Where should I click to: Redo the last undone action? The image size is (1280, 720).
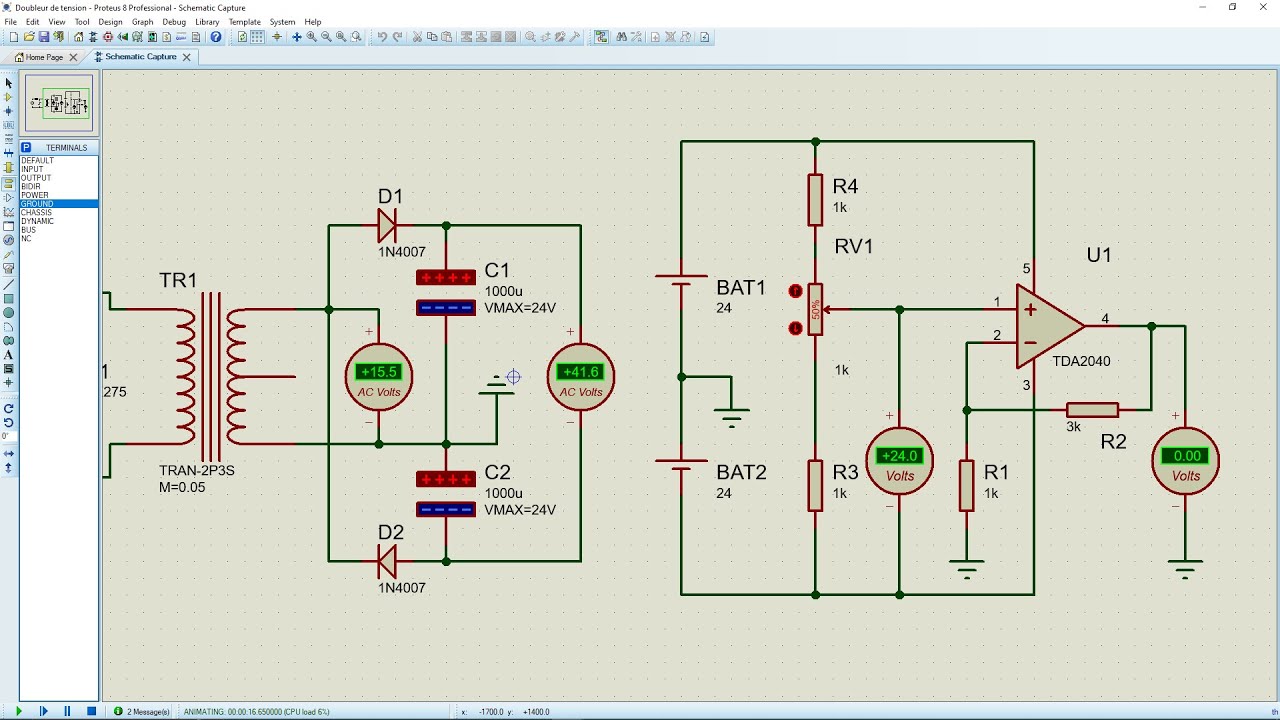397,37
